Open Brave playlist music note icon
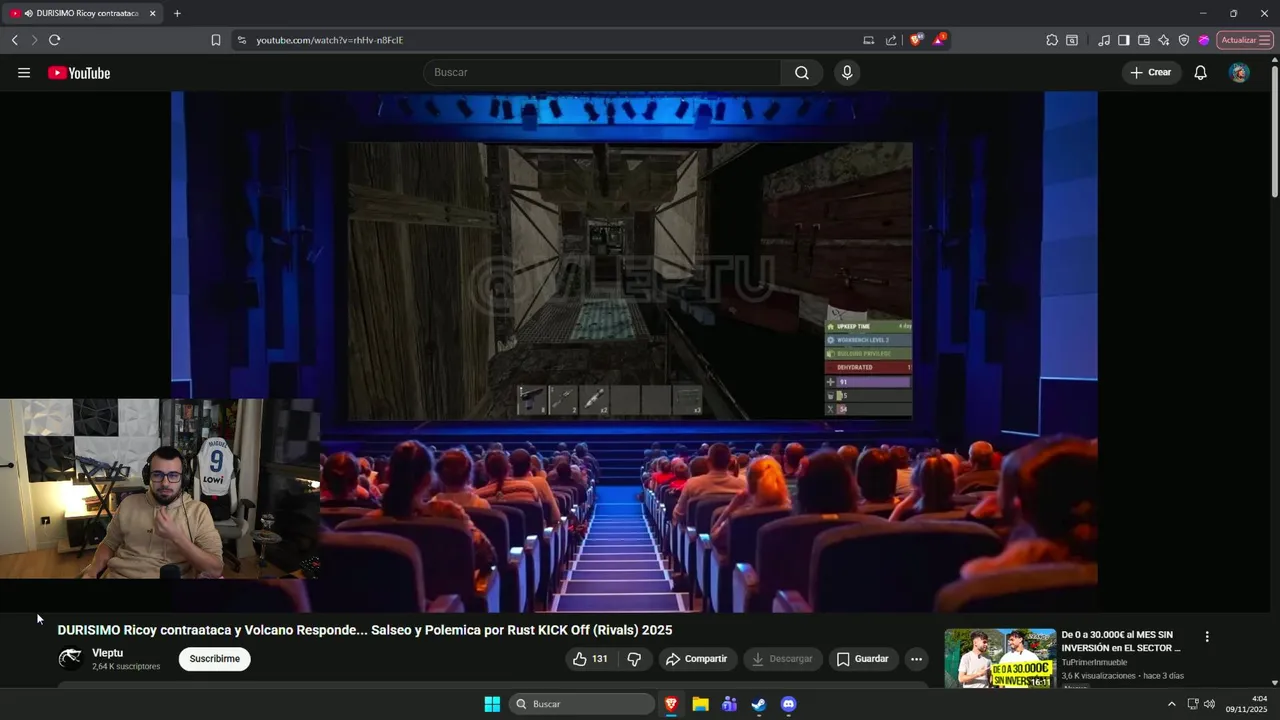This screenshot has width=1280, height=720. click(x=1104, y=40)
